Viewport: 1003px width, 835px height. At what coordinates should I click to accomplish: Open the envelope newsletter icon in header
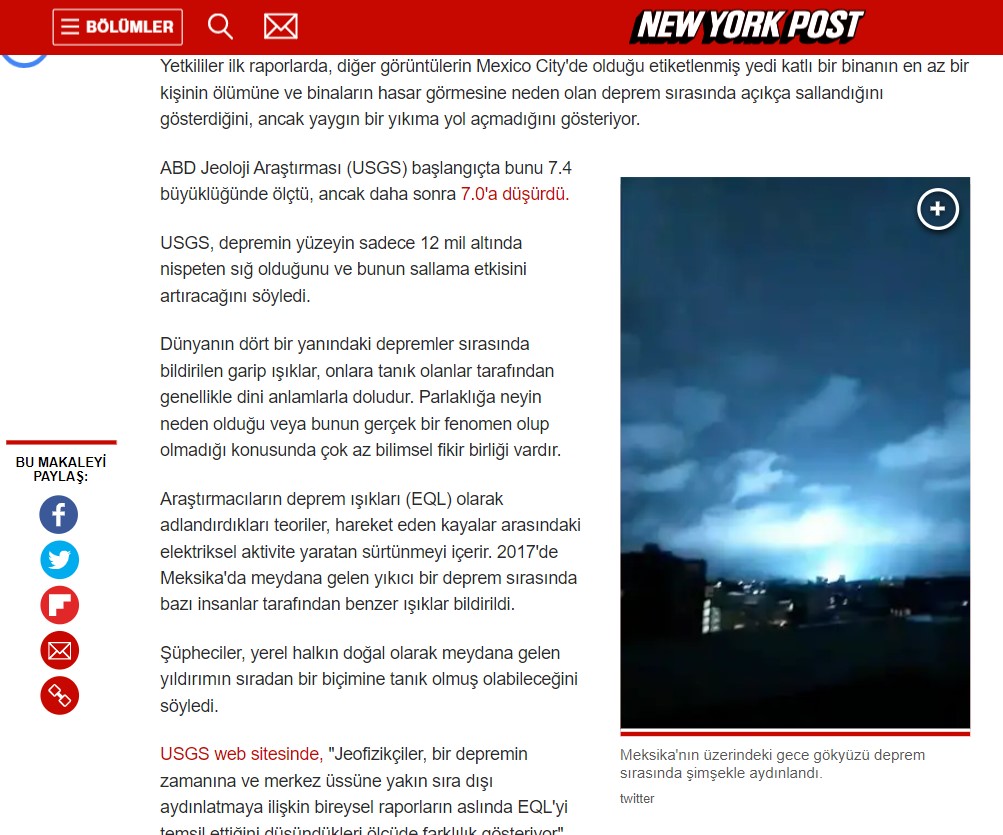[x=281, y=27]
